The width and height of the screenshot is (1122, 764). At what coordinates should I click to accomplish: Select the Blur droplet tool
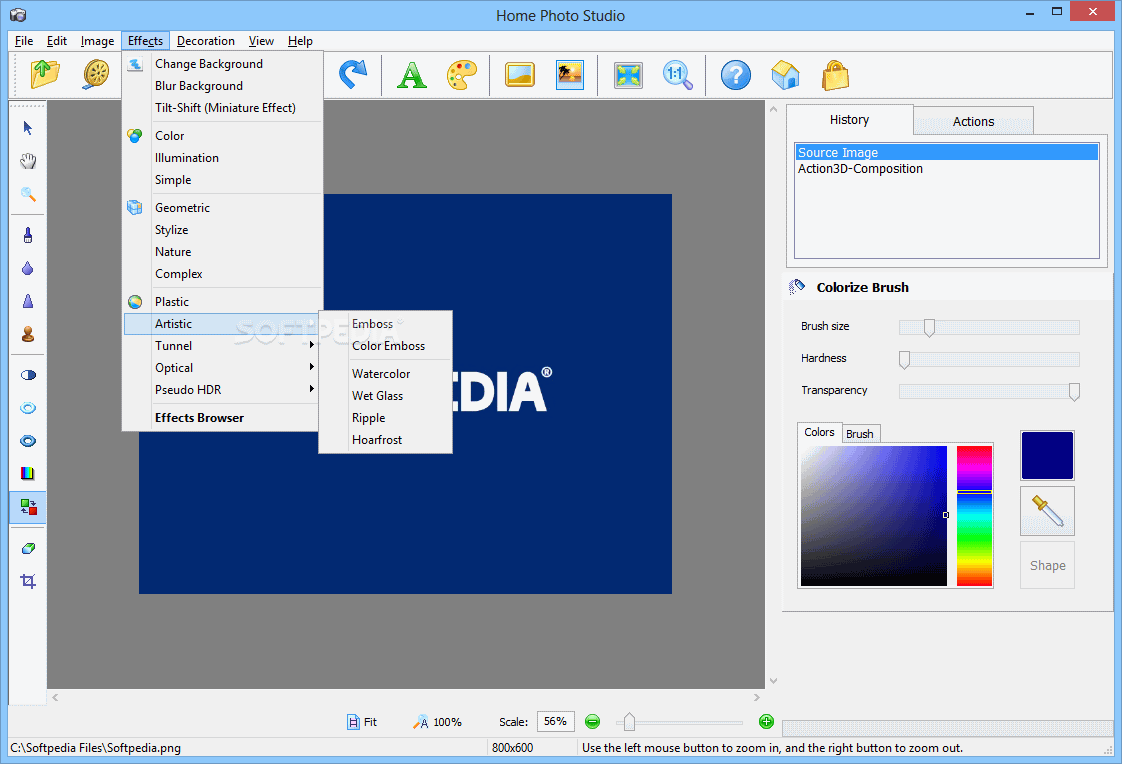(x=28, y=268)
